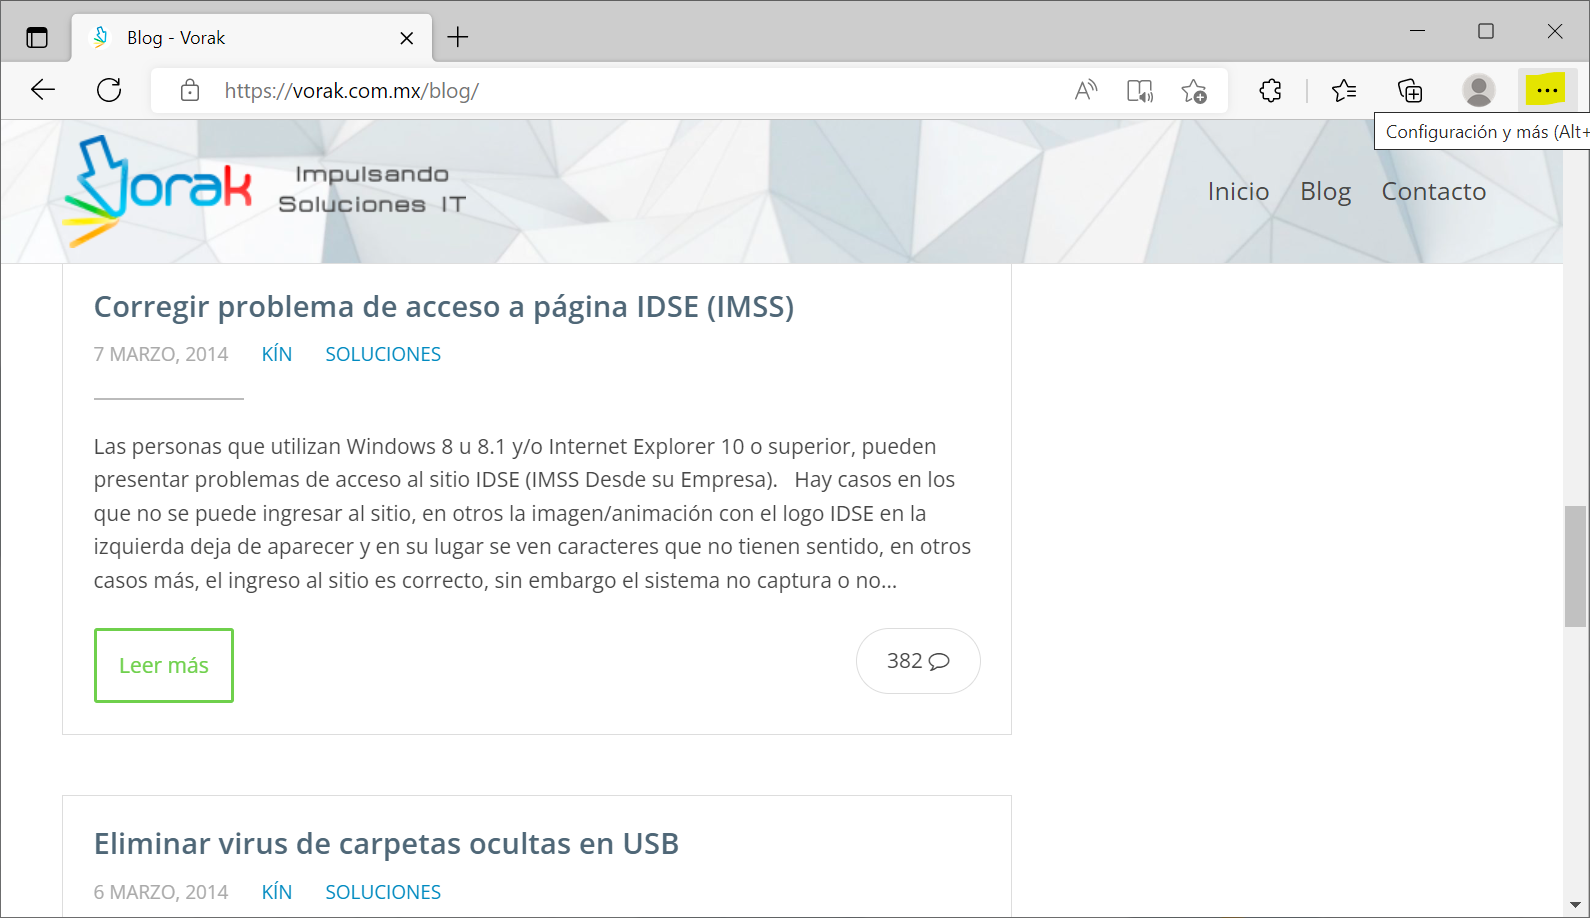This screenshot has width=1590, height=918.
Task: Minimize the browser window
Action: click(1417, 31)
